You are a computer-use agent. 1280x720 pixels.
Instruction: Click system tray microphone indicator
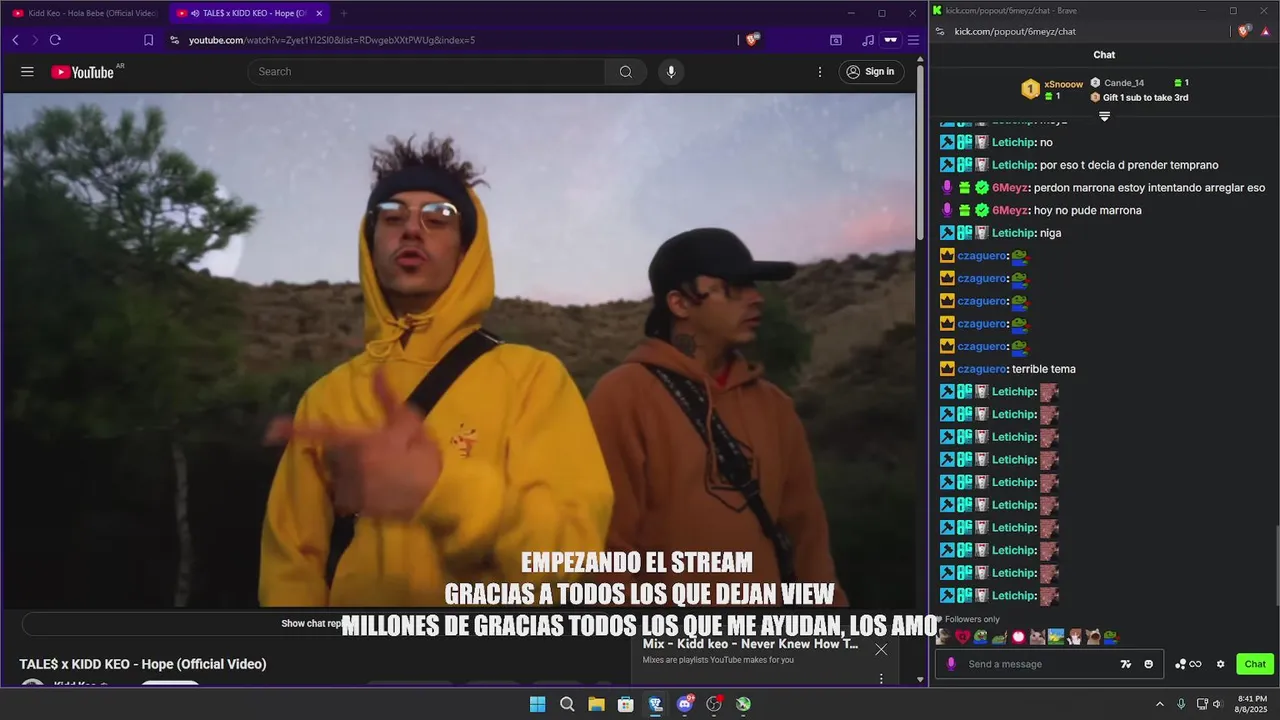coord(1181,704)
